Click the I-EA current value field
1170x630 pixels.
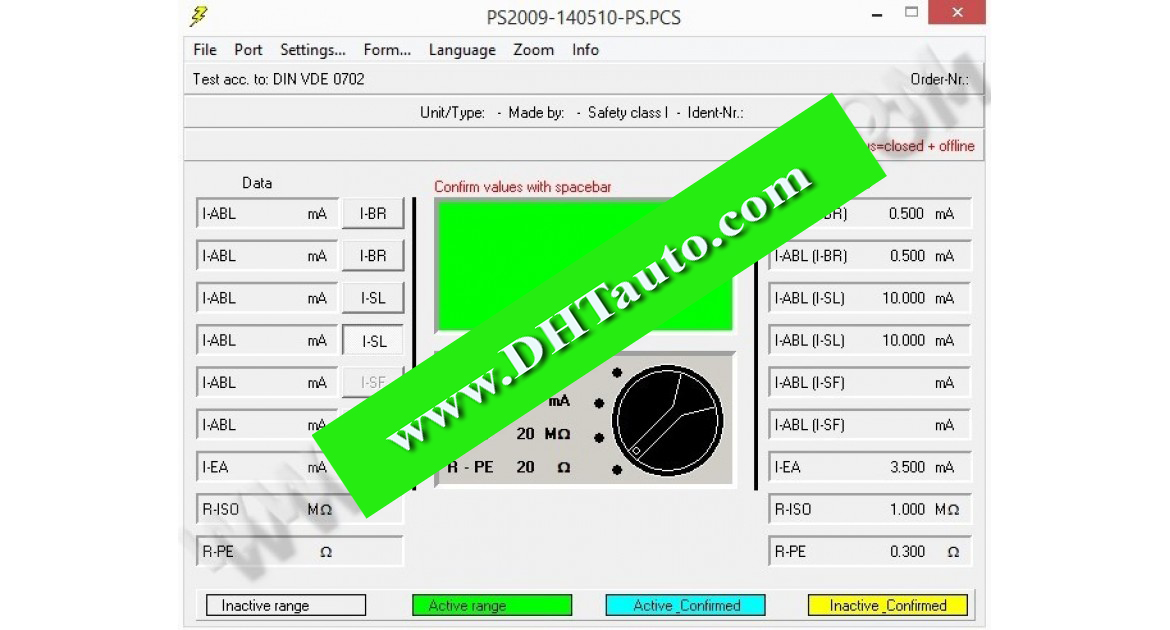click(869, 466)
